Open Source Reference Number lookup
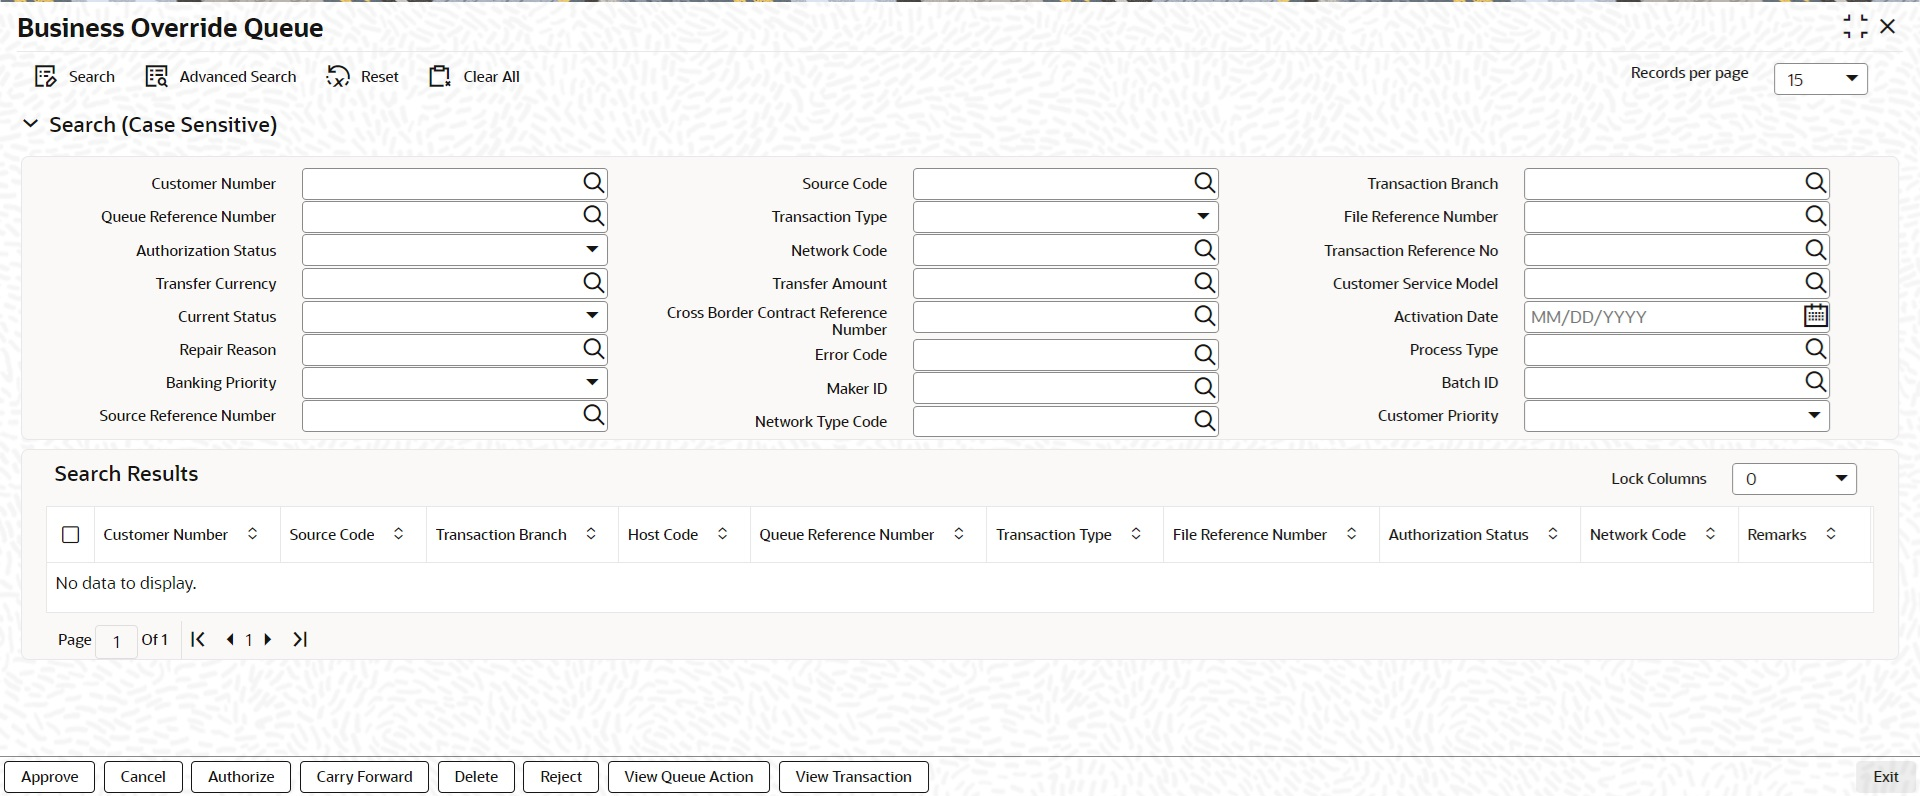This screenshot has height=796, width=1920. point(594,415)
